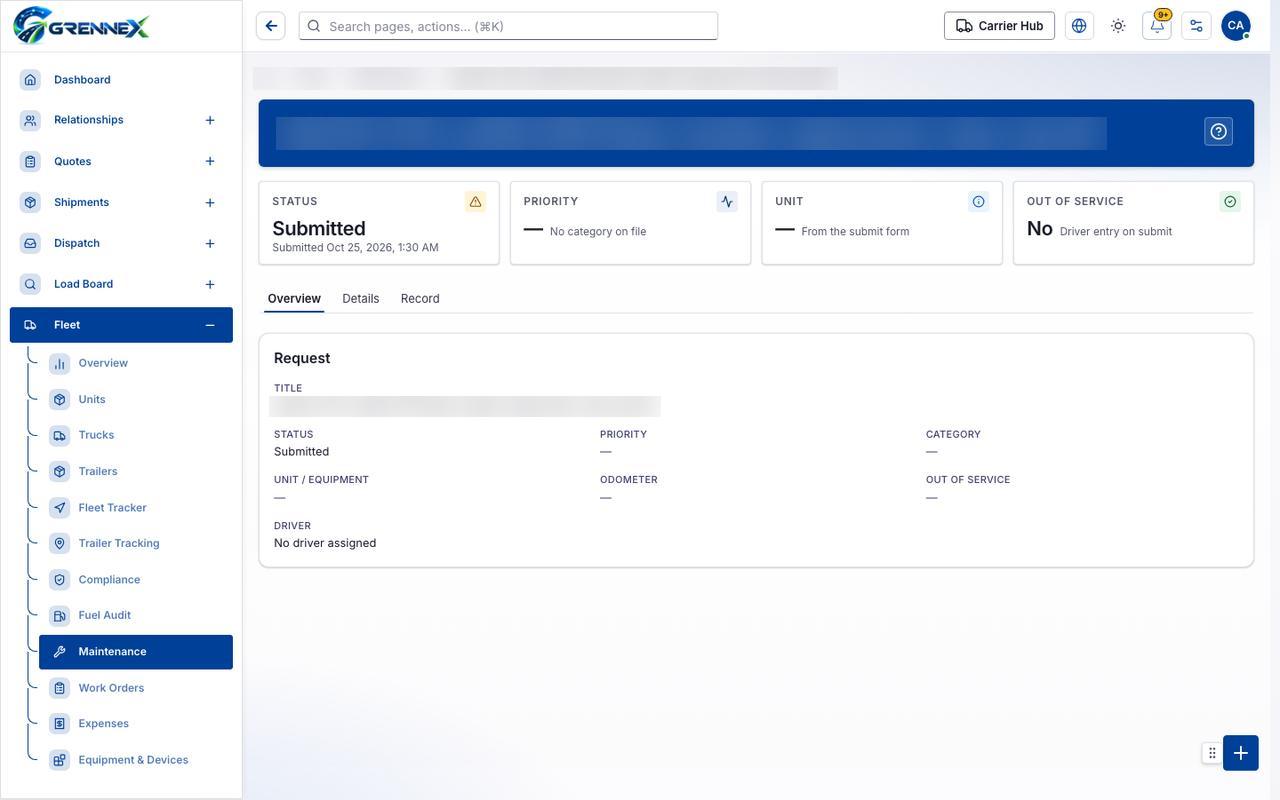Select Maintenance in Fleet menu
1280x800 pixels.
click(136, 652)
